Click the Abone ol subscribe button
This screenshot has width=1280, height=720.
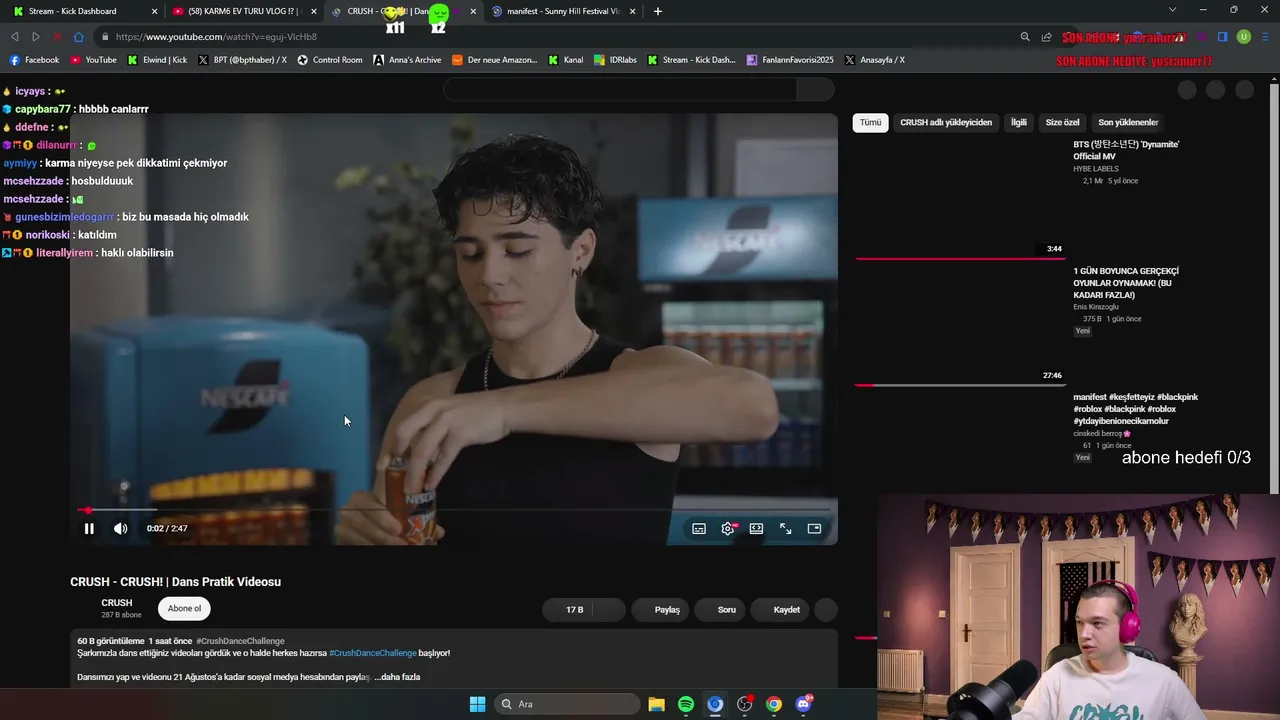pos(184,609)
